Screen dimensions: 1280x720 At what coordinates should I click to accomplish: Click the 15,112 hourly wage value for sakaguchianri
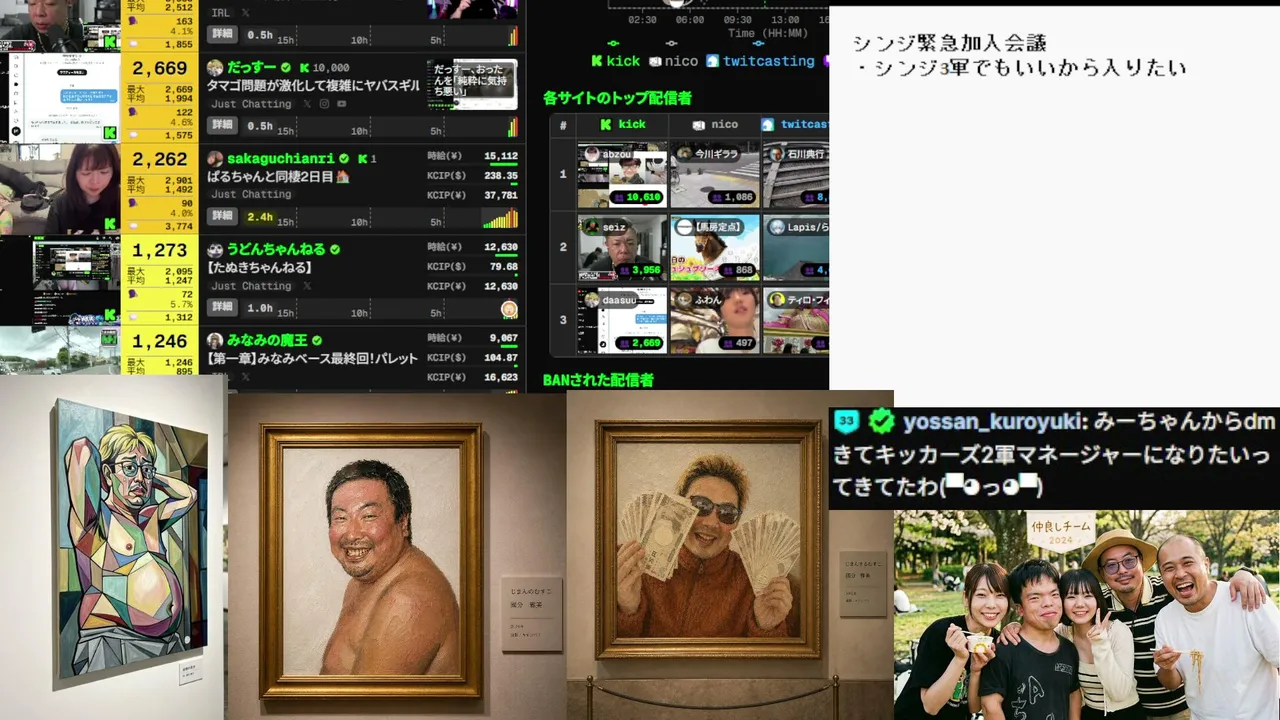tap(500, 156)
